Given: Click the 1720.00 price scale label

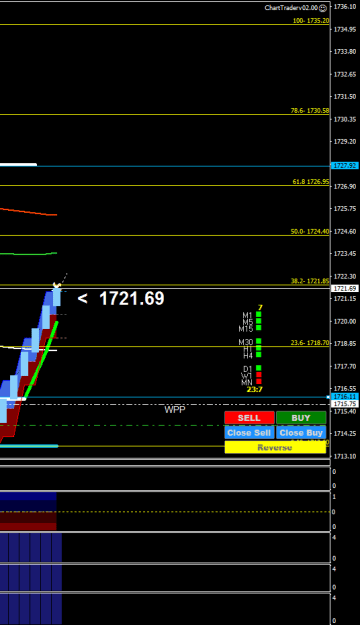Looking at the screenshot, I should coord(345,321).
